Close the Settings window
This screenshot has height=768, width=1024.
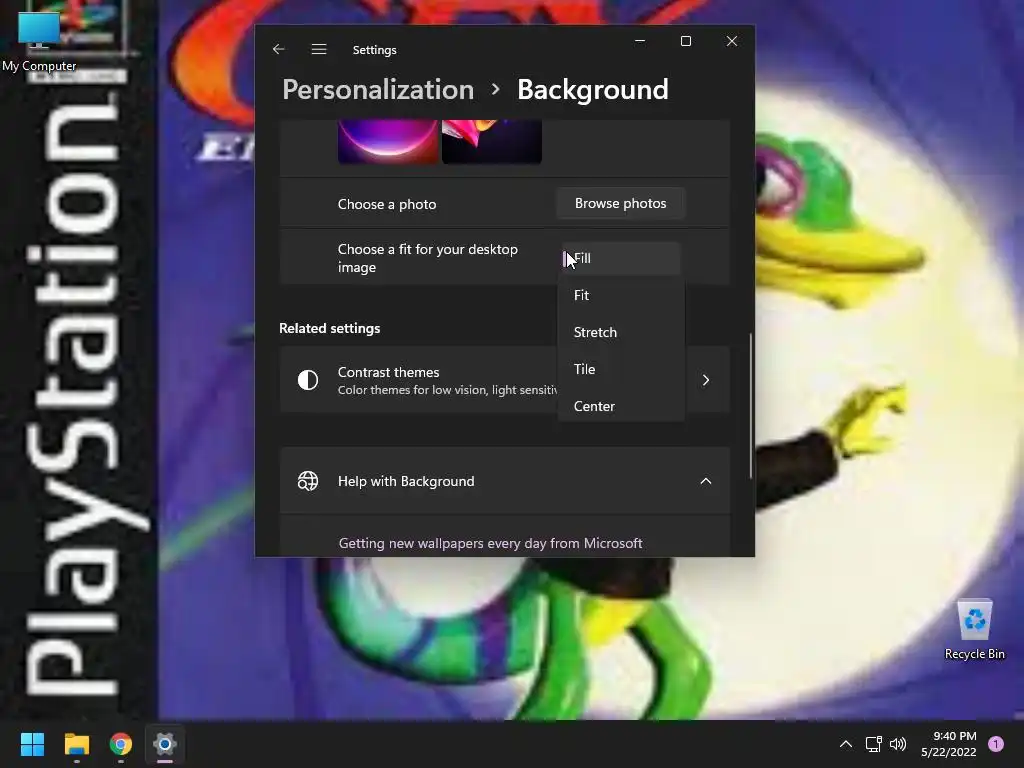(x=732, y=41)
